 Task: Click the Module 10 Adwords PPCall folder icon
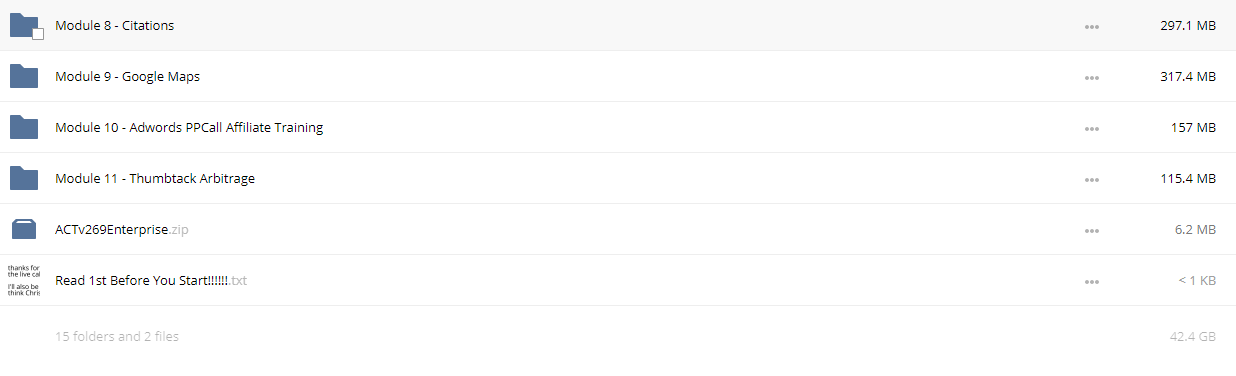pos(24,127)
